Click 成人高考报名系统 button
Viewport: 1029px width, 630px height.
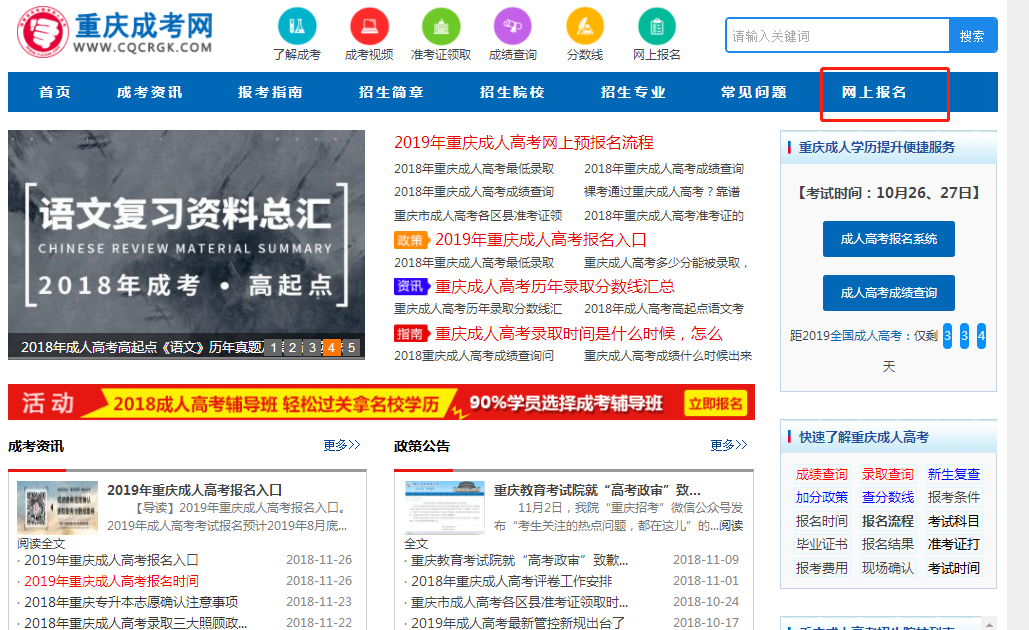click(x=889, y=239)
